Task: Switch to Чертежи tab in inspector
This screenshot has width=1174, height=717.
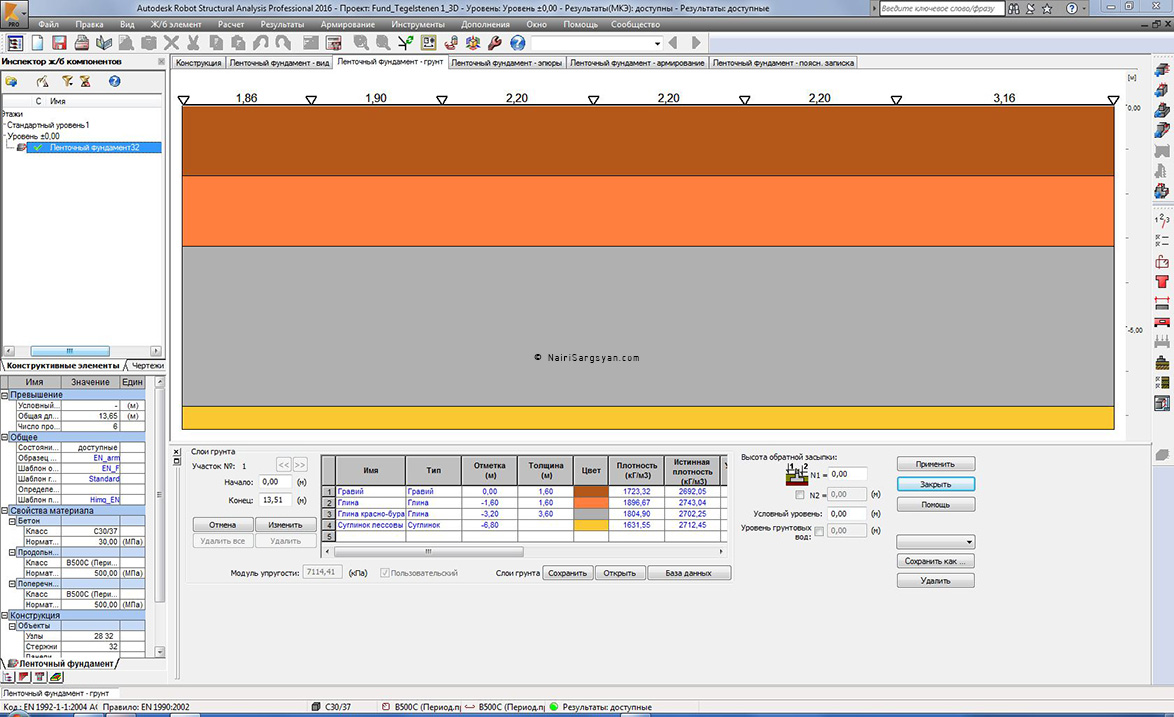Action: tap(147, 365)
